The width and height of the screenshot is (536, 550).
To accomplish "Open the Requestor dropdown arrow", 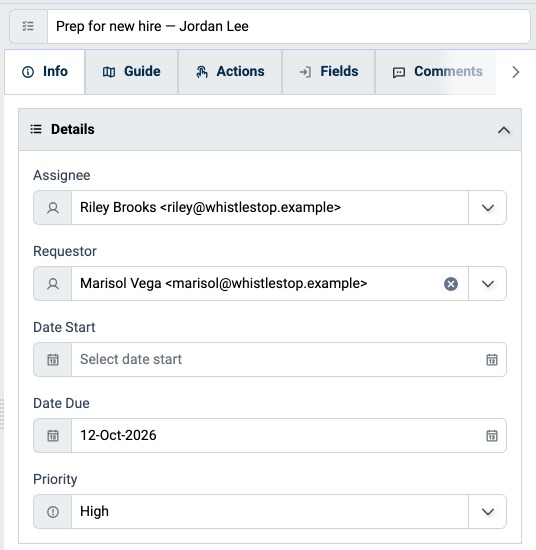I will pos(488,284).
